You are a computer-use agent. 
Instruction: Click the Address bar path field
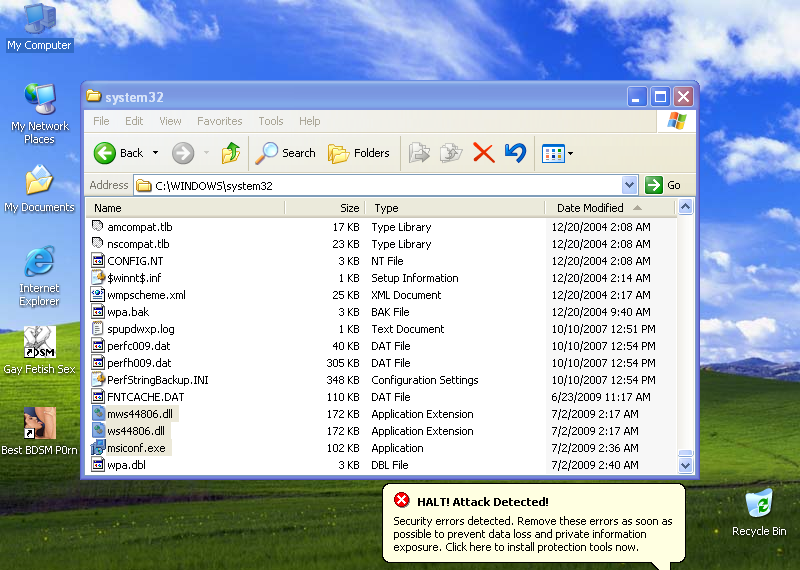[378, 185]
